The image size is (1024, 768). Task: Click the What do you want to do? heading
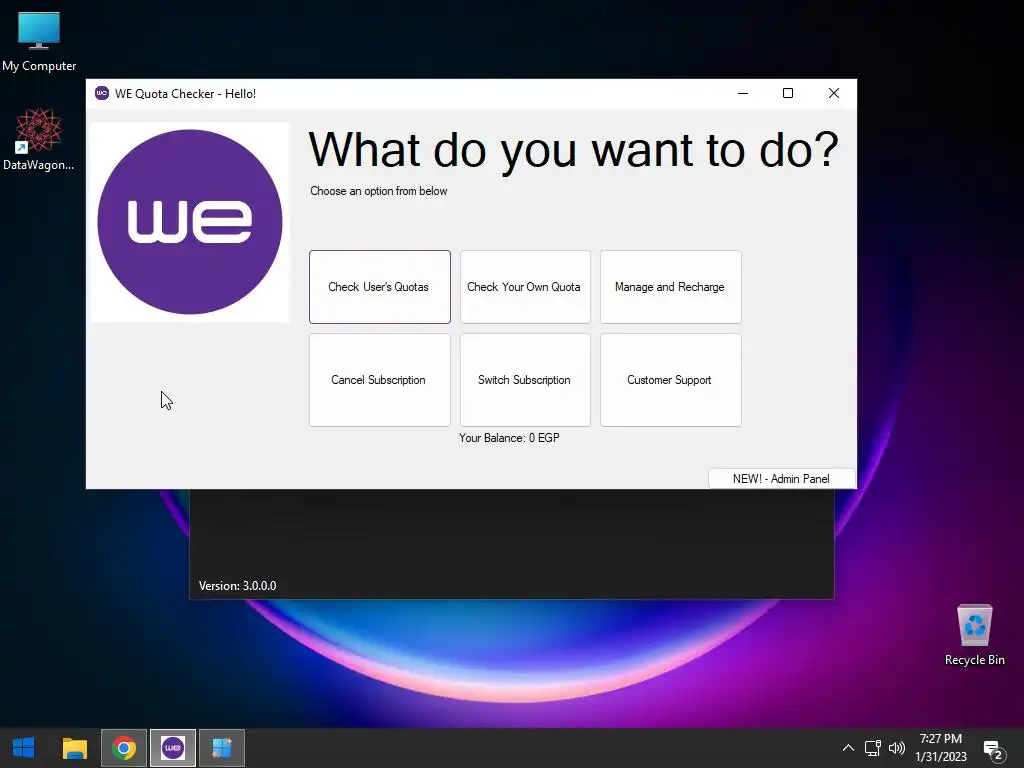pyautogui.click(x=573, y=151)
